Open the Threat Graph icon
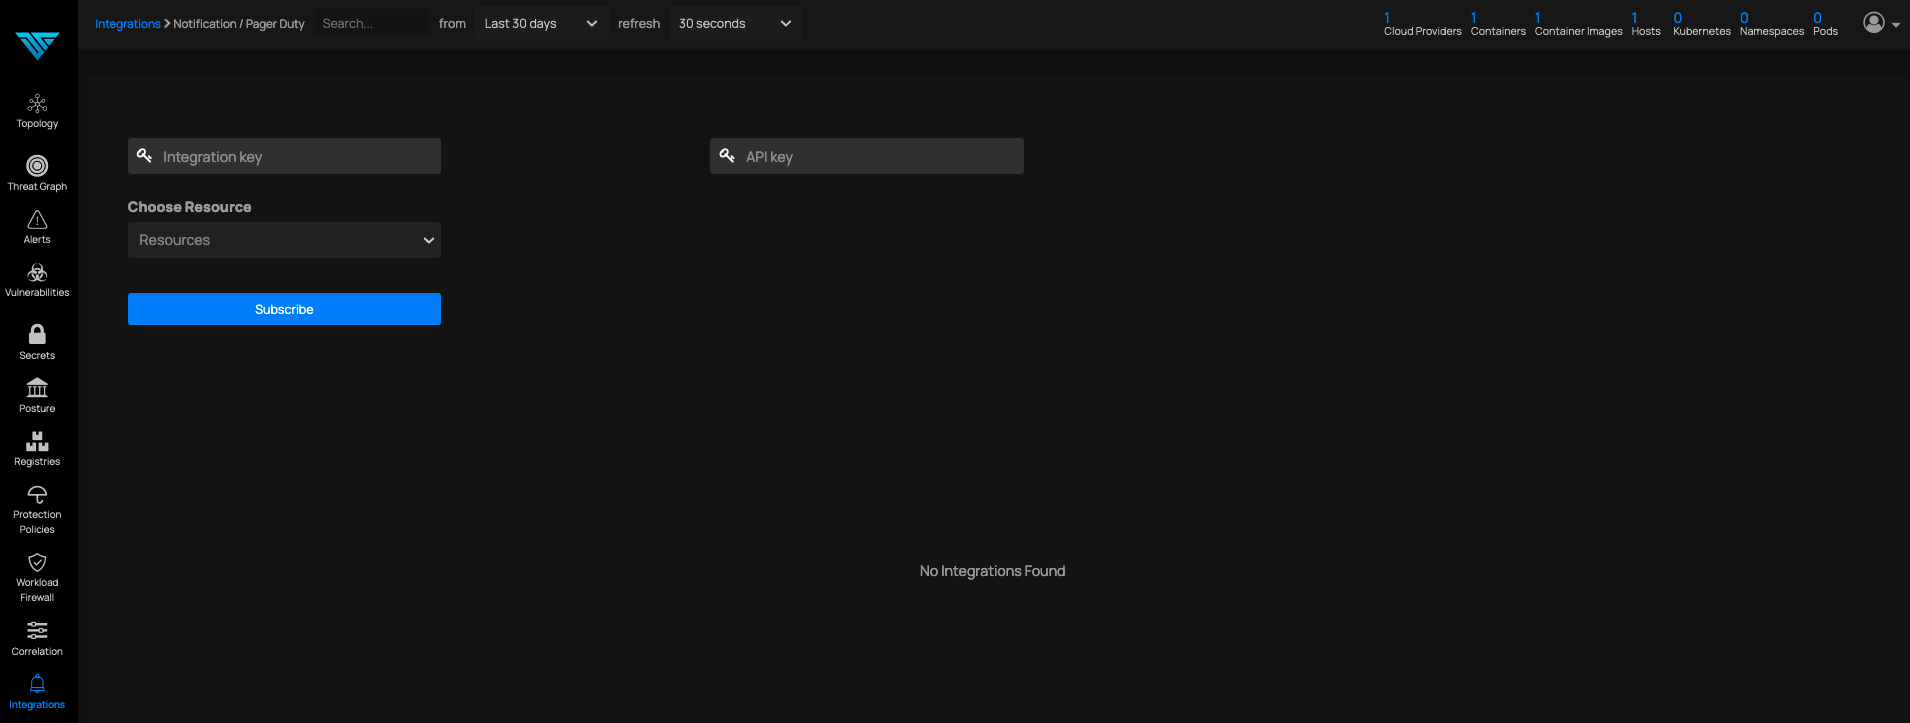 point(37,166)
